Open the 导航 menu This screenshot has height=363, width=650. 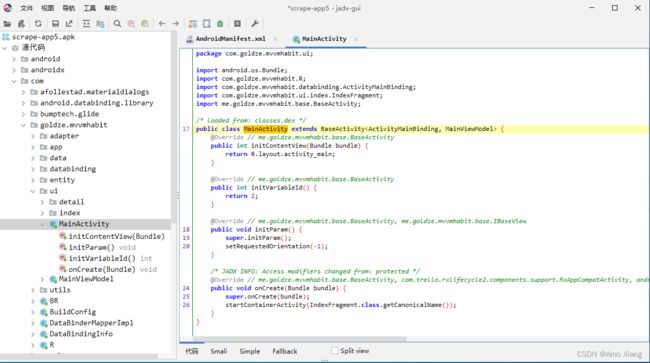pos(68,8)
